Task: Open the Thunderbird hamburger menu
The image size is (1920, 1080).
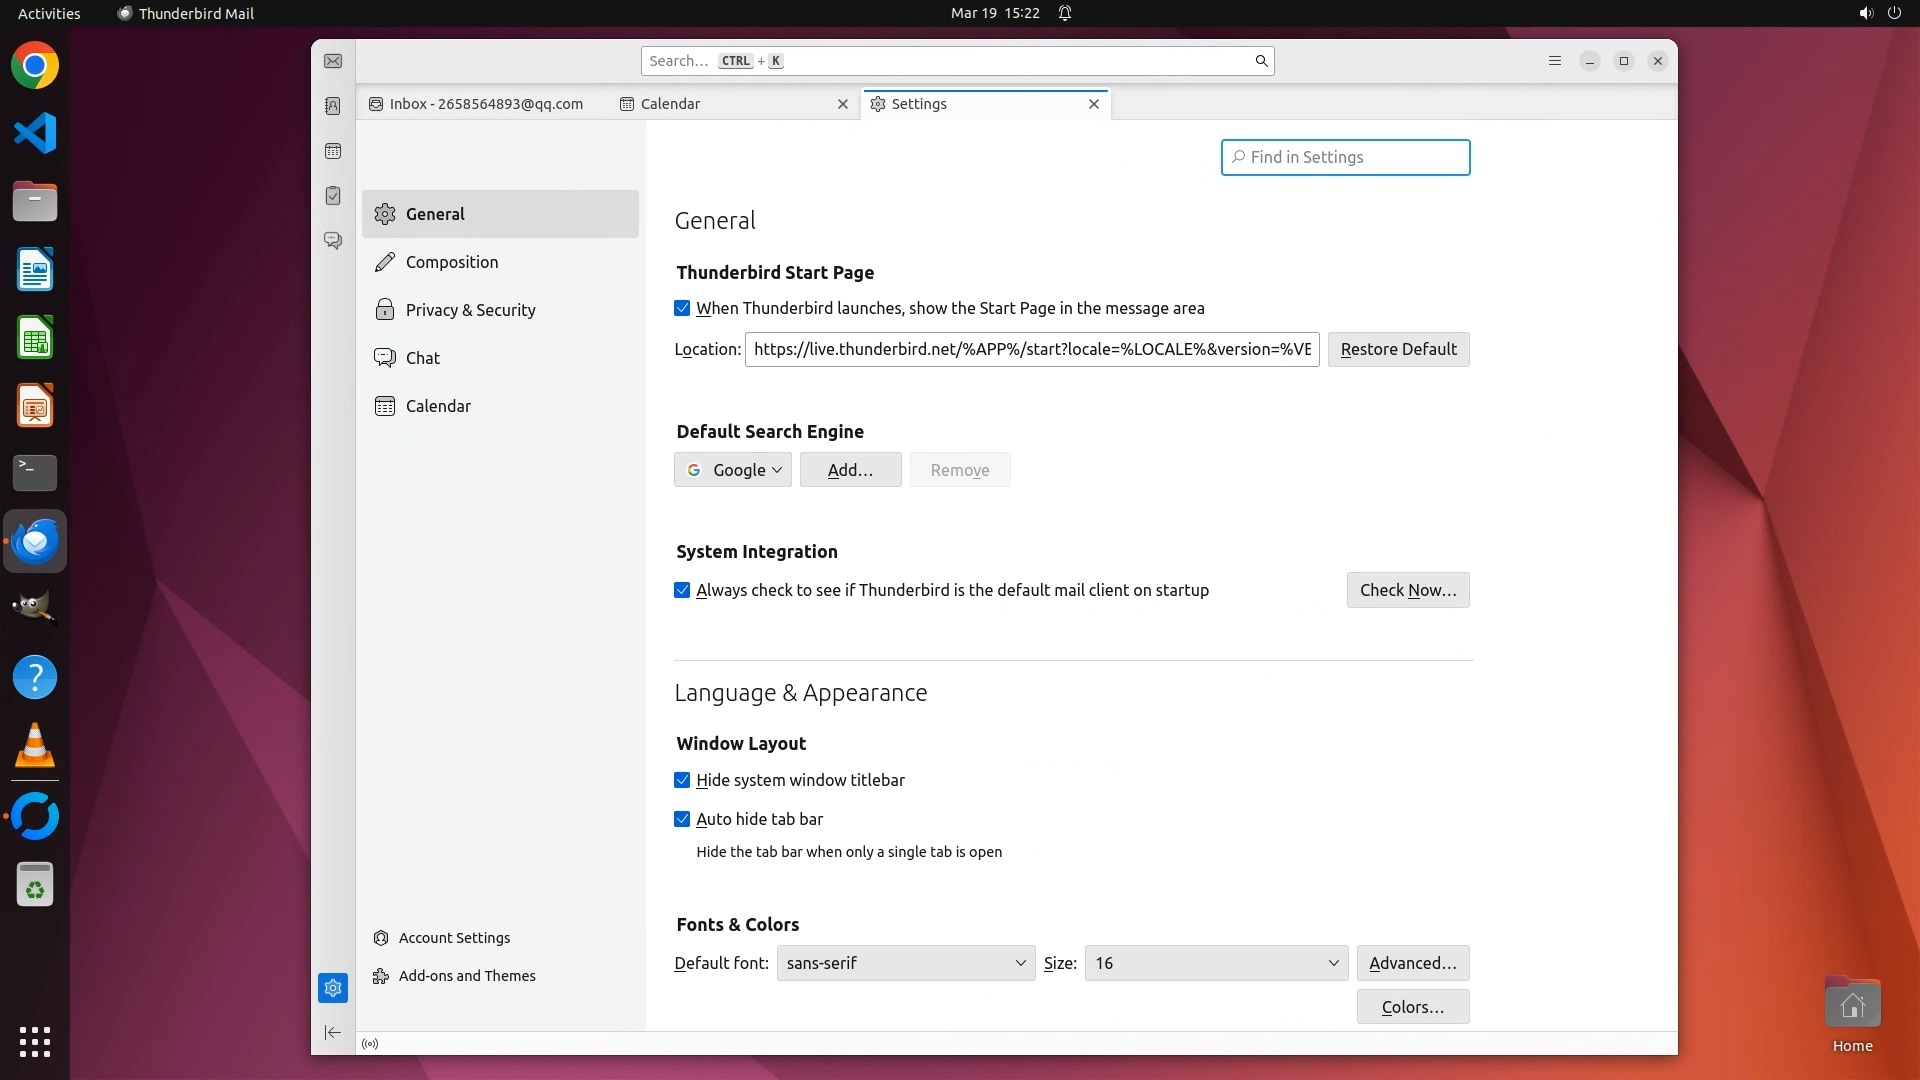Action: pos(1554,61)
